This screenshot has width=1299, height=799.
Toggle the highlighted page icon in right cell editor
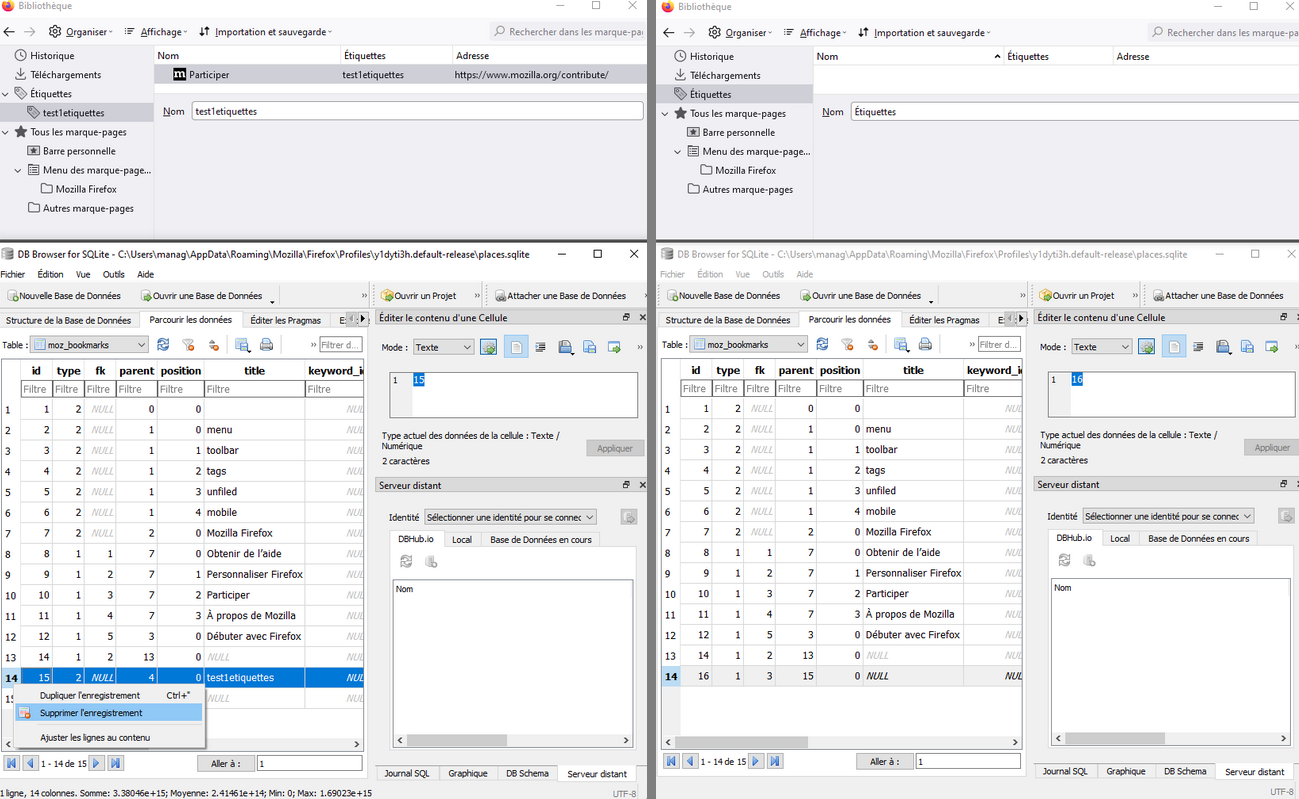coord(1175,346)
